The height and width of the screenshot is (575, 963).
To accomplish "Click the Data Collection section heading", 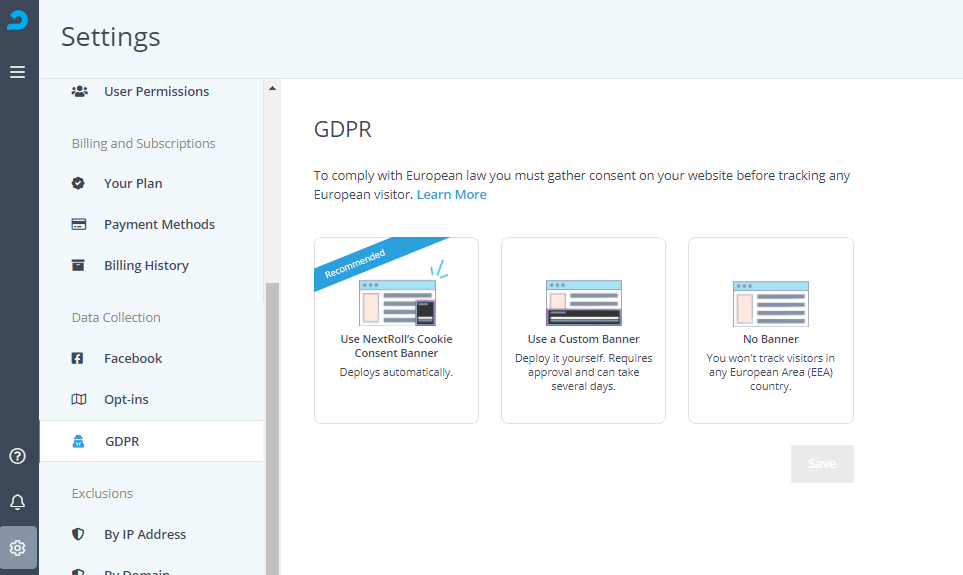I will click(116, 318).
